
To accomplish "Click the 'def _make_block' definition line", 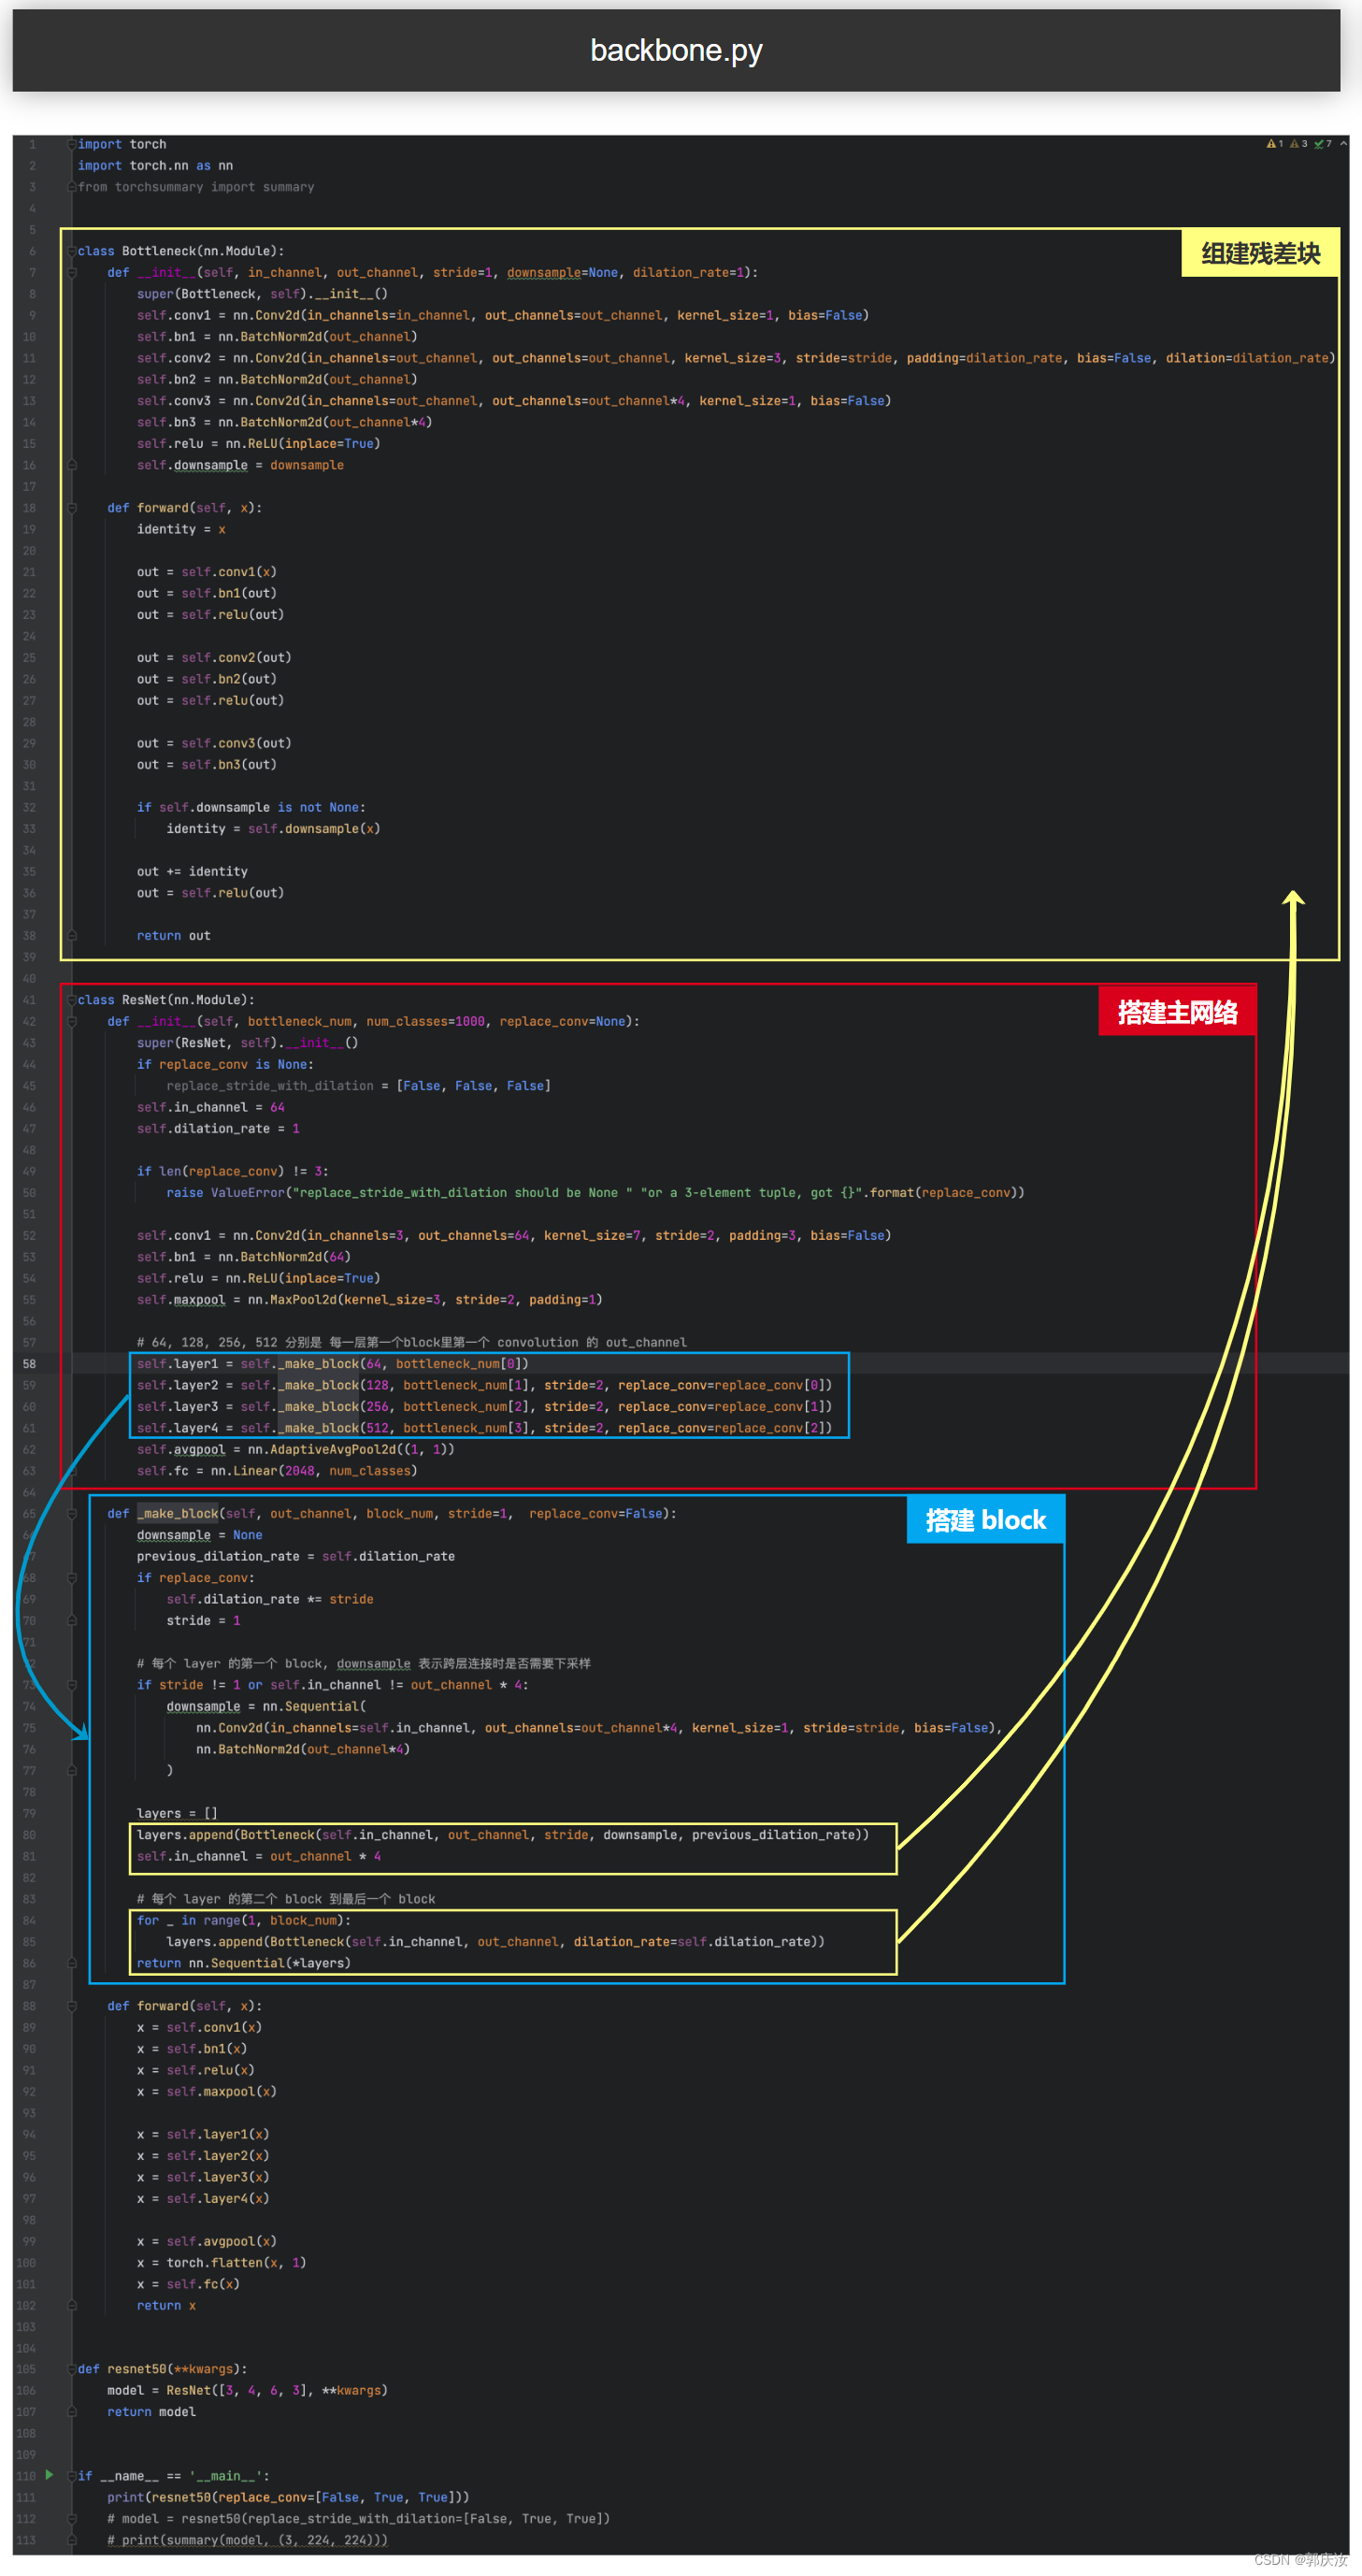I will (x=392, y=1514).
